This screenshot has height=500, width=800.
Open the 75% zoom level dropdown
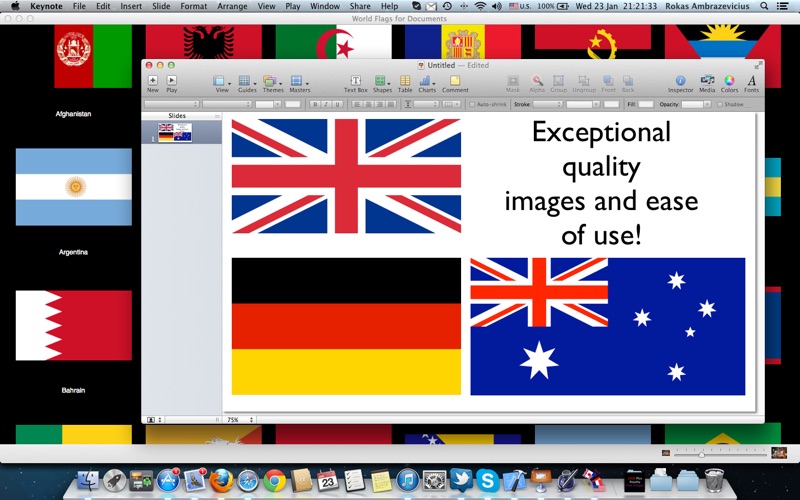click(x=239, y=420)
